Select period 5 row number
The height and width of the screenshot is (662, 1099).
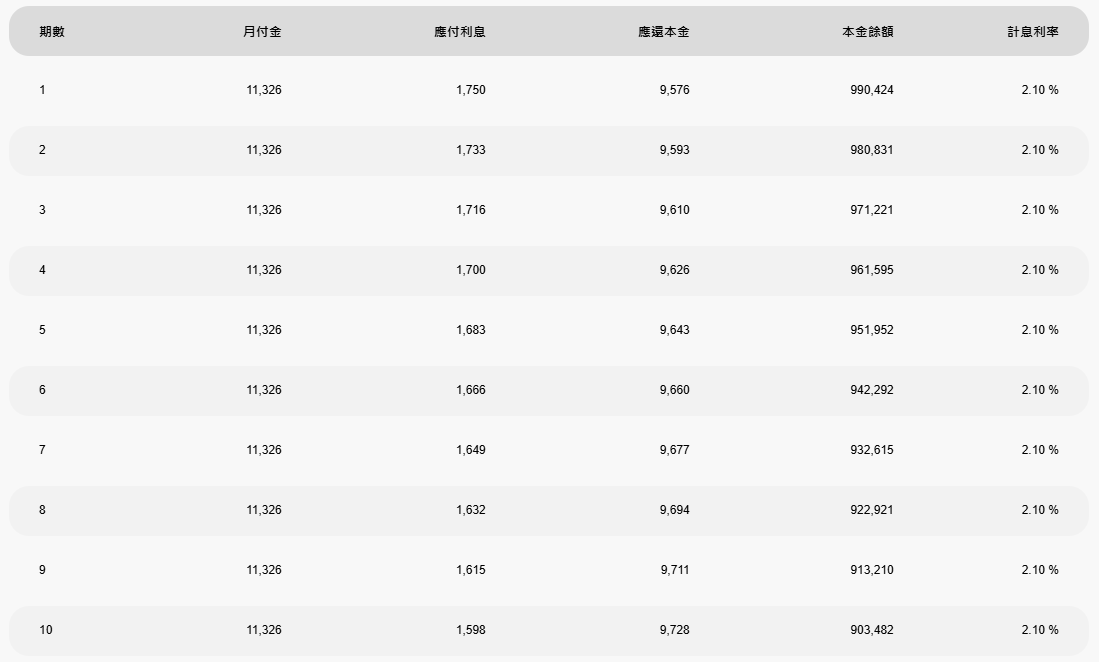[42, 330]
